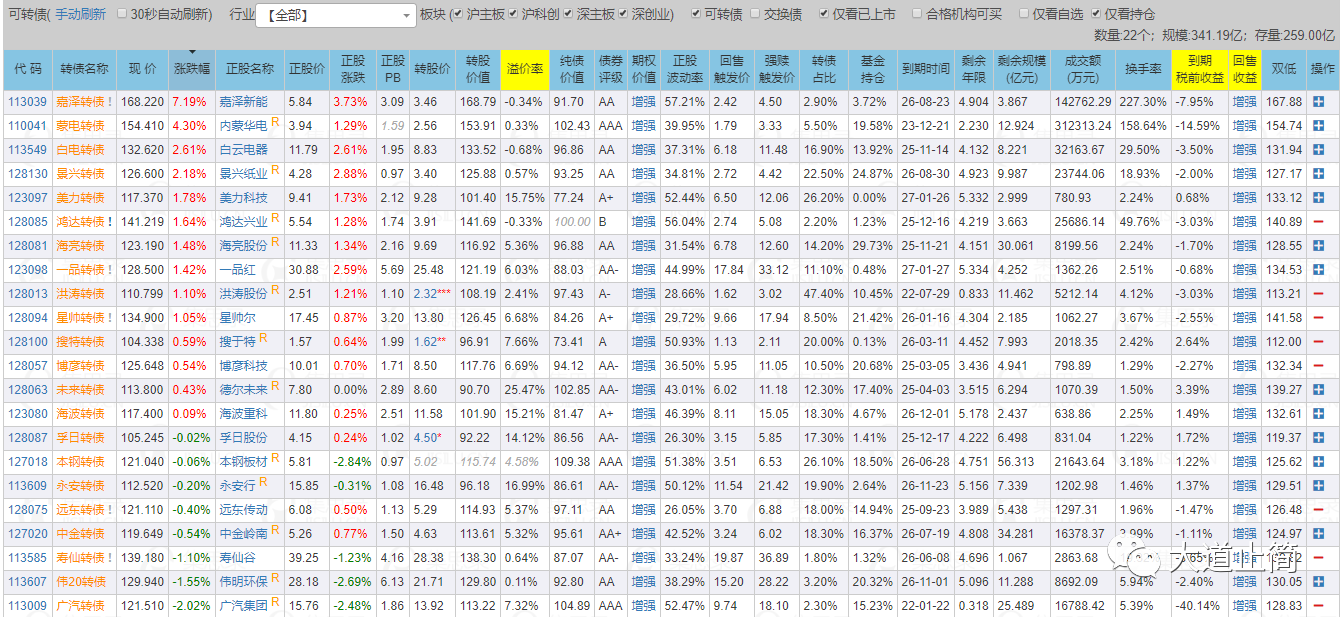This screenshot has height=617, width=1343.
Task: Add 永安转债 via its plus icon
Action: coord(1321,486)
